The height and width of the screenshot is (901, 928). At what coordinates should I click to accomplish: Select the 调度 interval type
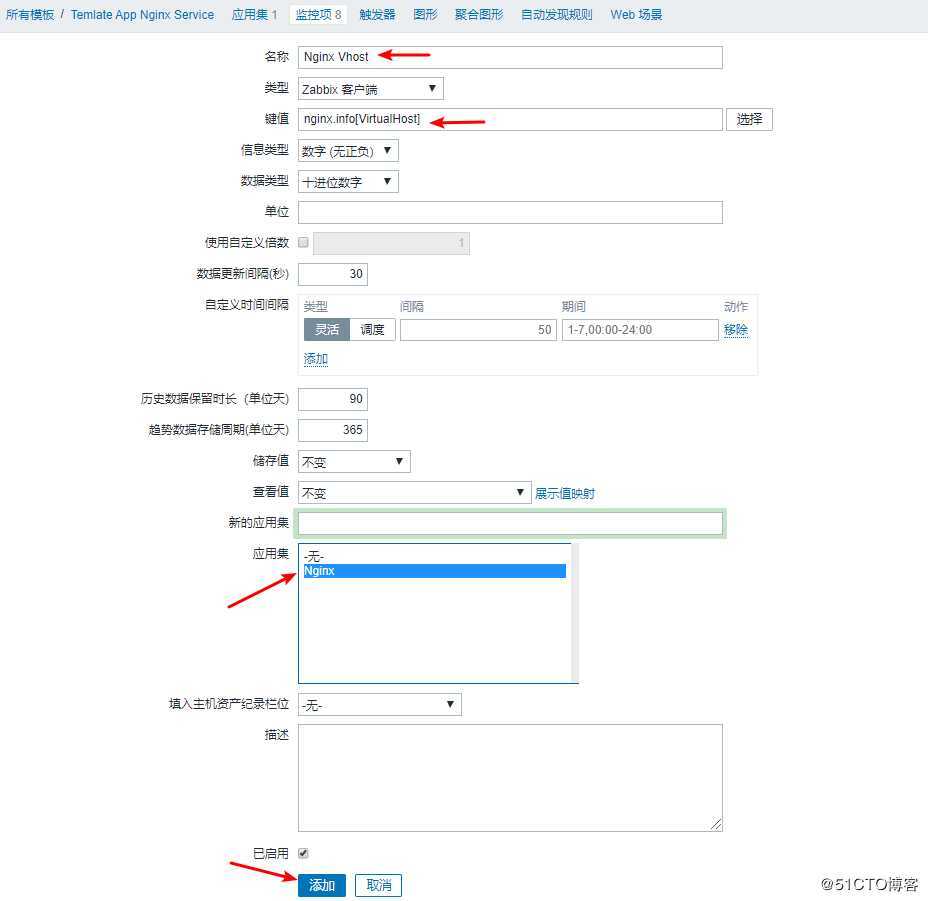click(x=372, y=329)
